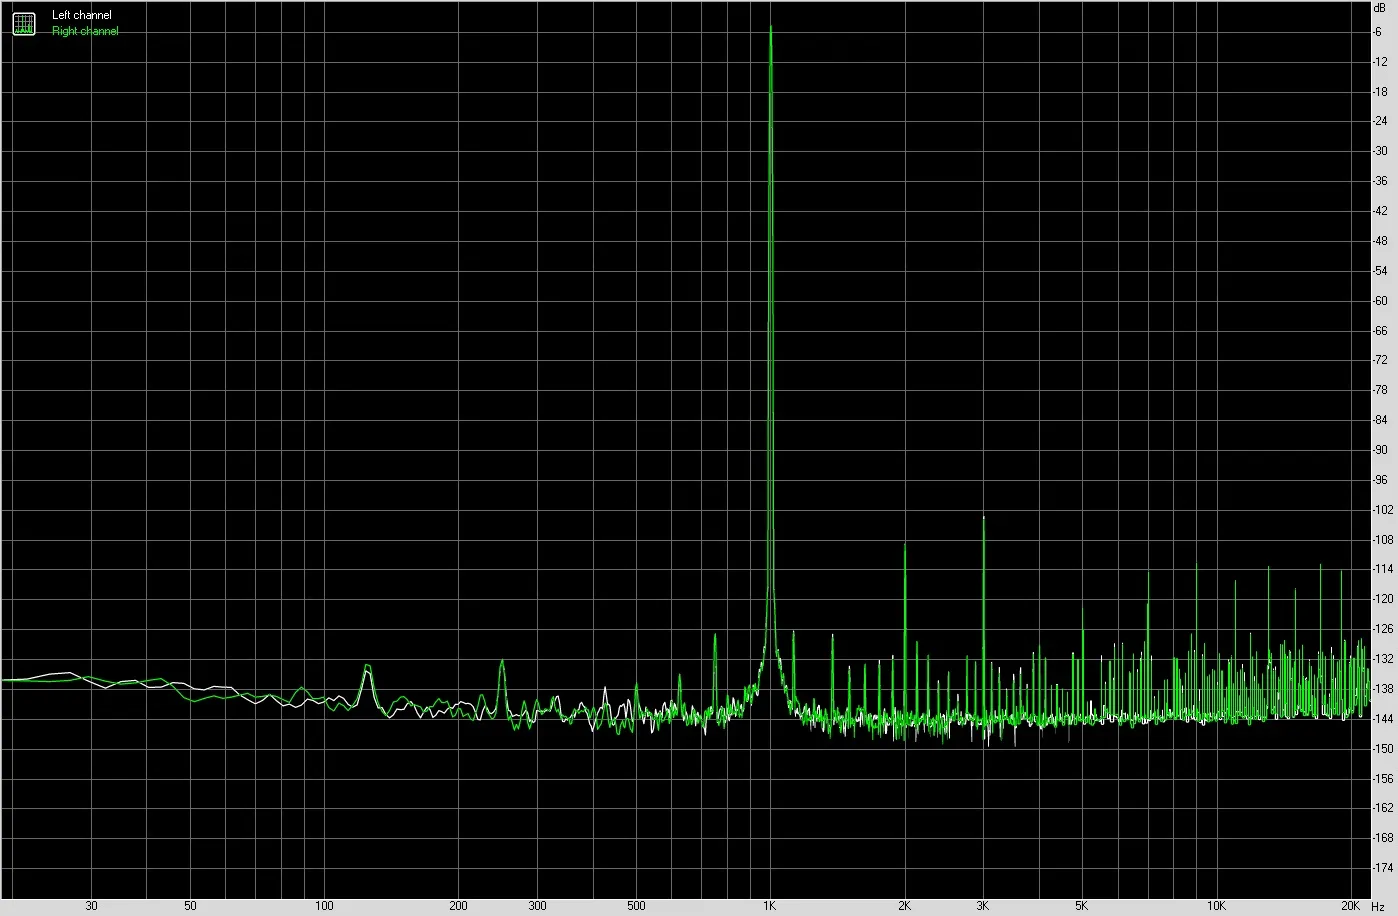Click the "-6" dB scale value
Screen dimensions: 1398x916
pyautogui.click(x=1379, y=32)
